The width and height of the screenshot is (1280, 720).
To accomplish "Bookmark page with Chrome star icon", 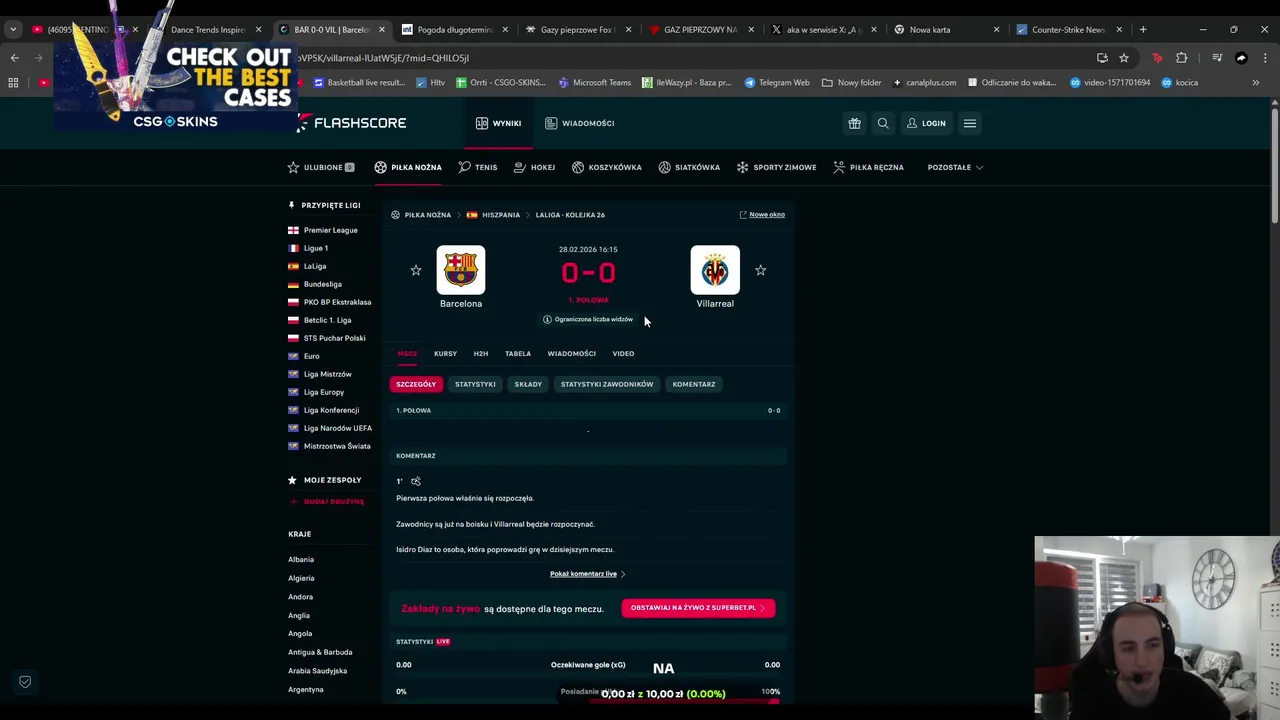I will (1124, 58).
